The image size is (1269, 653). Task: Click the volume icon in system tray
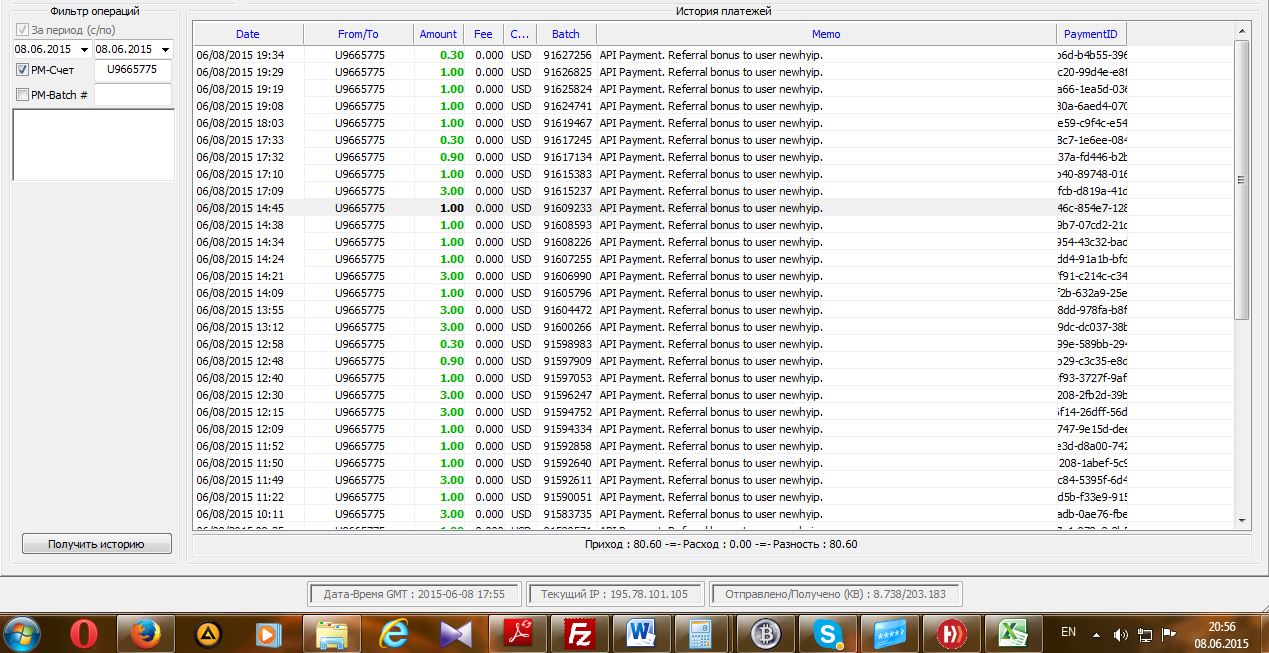coord(1120,634)
